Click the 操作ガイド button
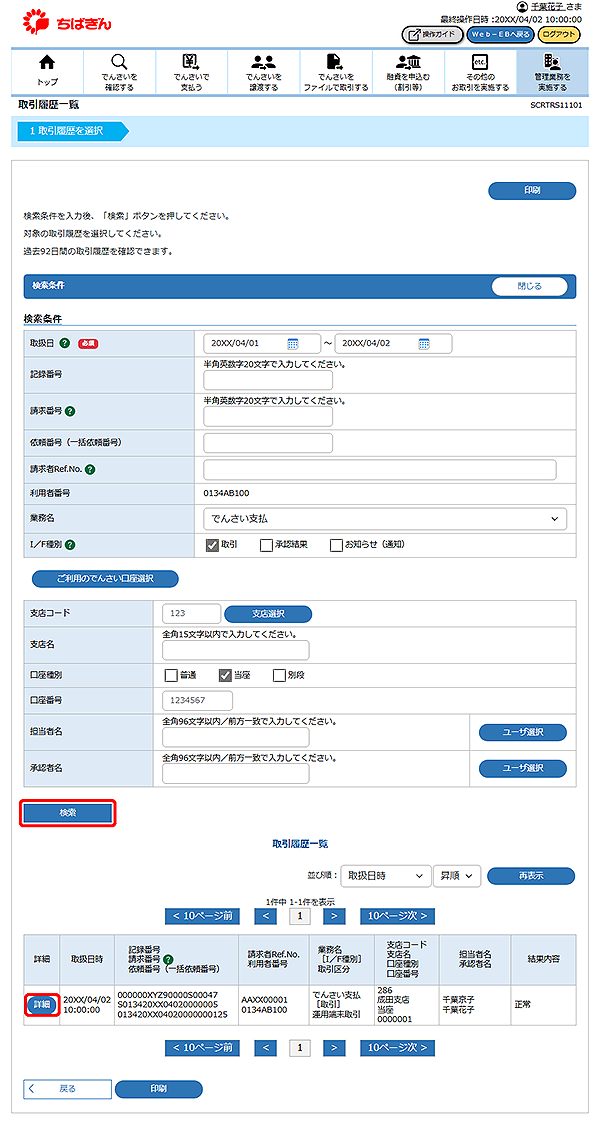 [432, 34]
